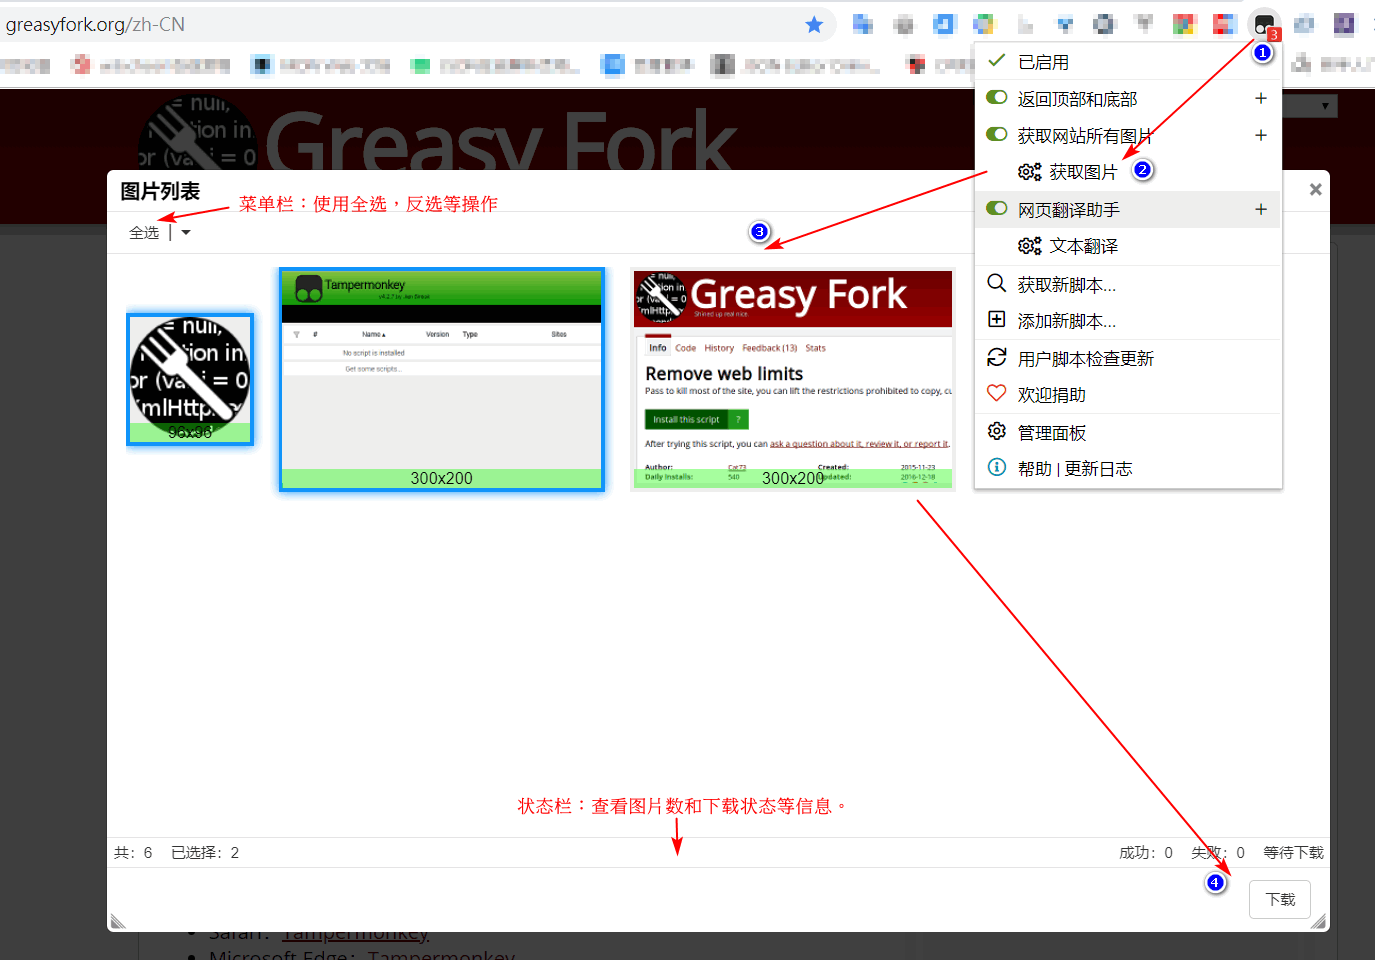Click the 已启用 menu item

click(x=1043, y=62)
